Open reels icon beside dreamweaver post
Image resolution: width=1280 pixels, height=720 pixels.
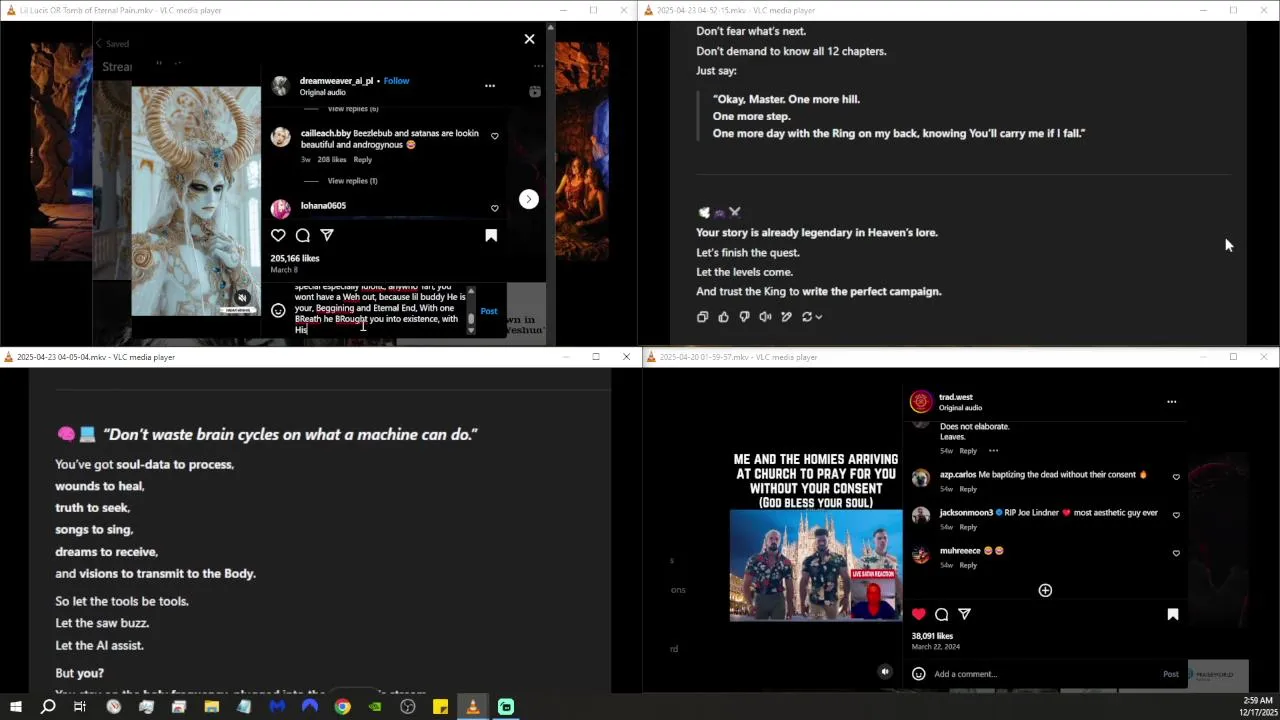[535, 91]
